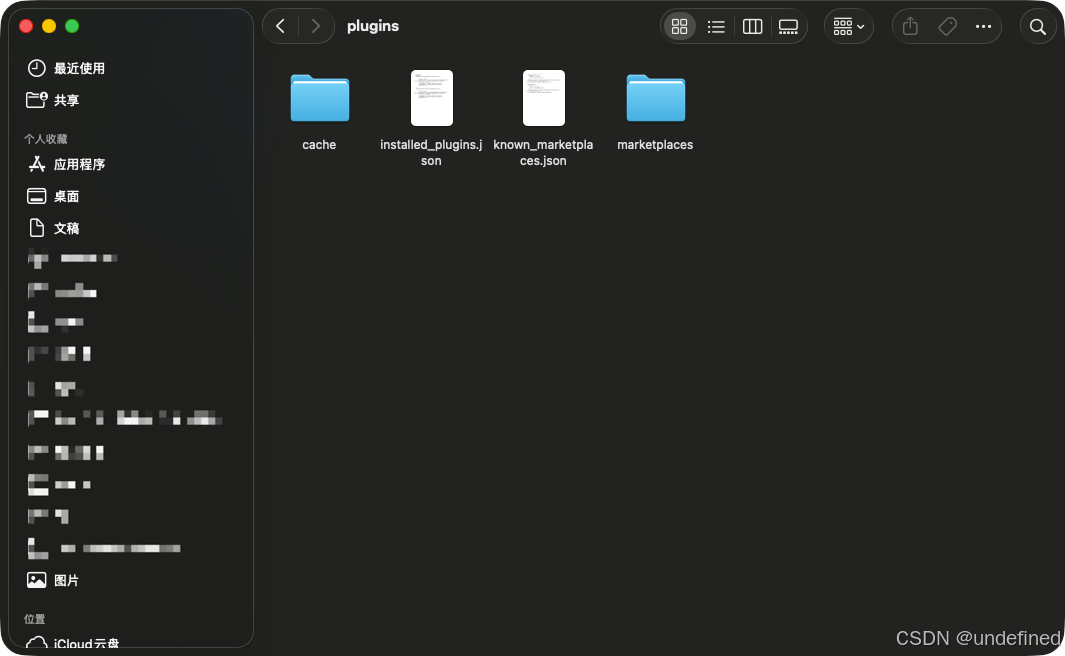Screen dimensions: 1065x656
Task: Click the Share toolbar icon
Action: coord(910,26)
